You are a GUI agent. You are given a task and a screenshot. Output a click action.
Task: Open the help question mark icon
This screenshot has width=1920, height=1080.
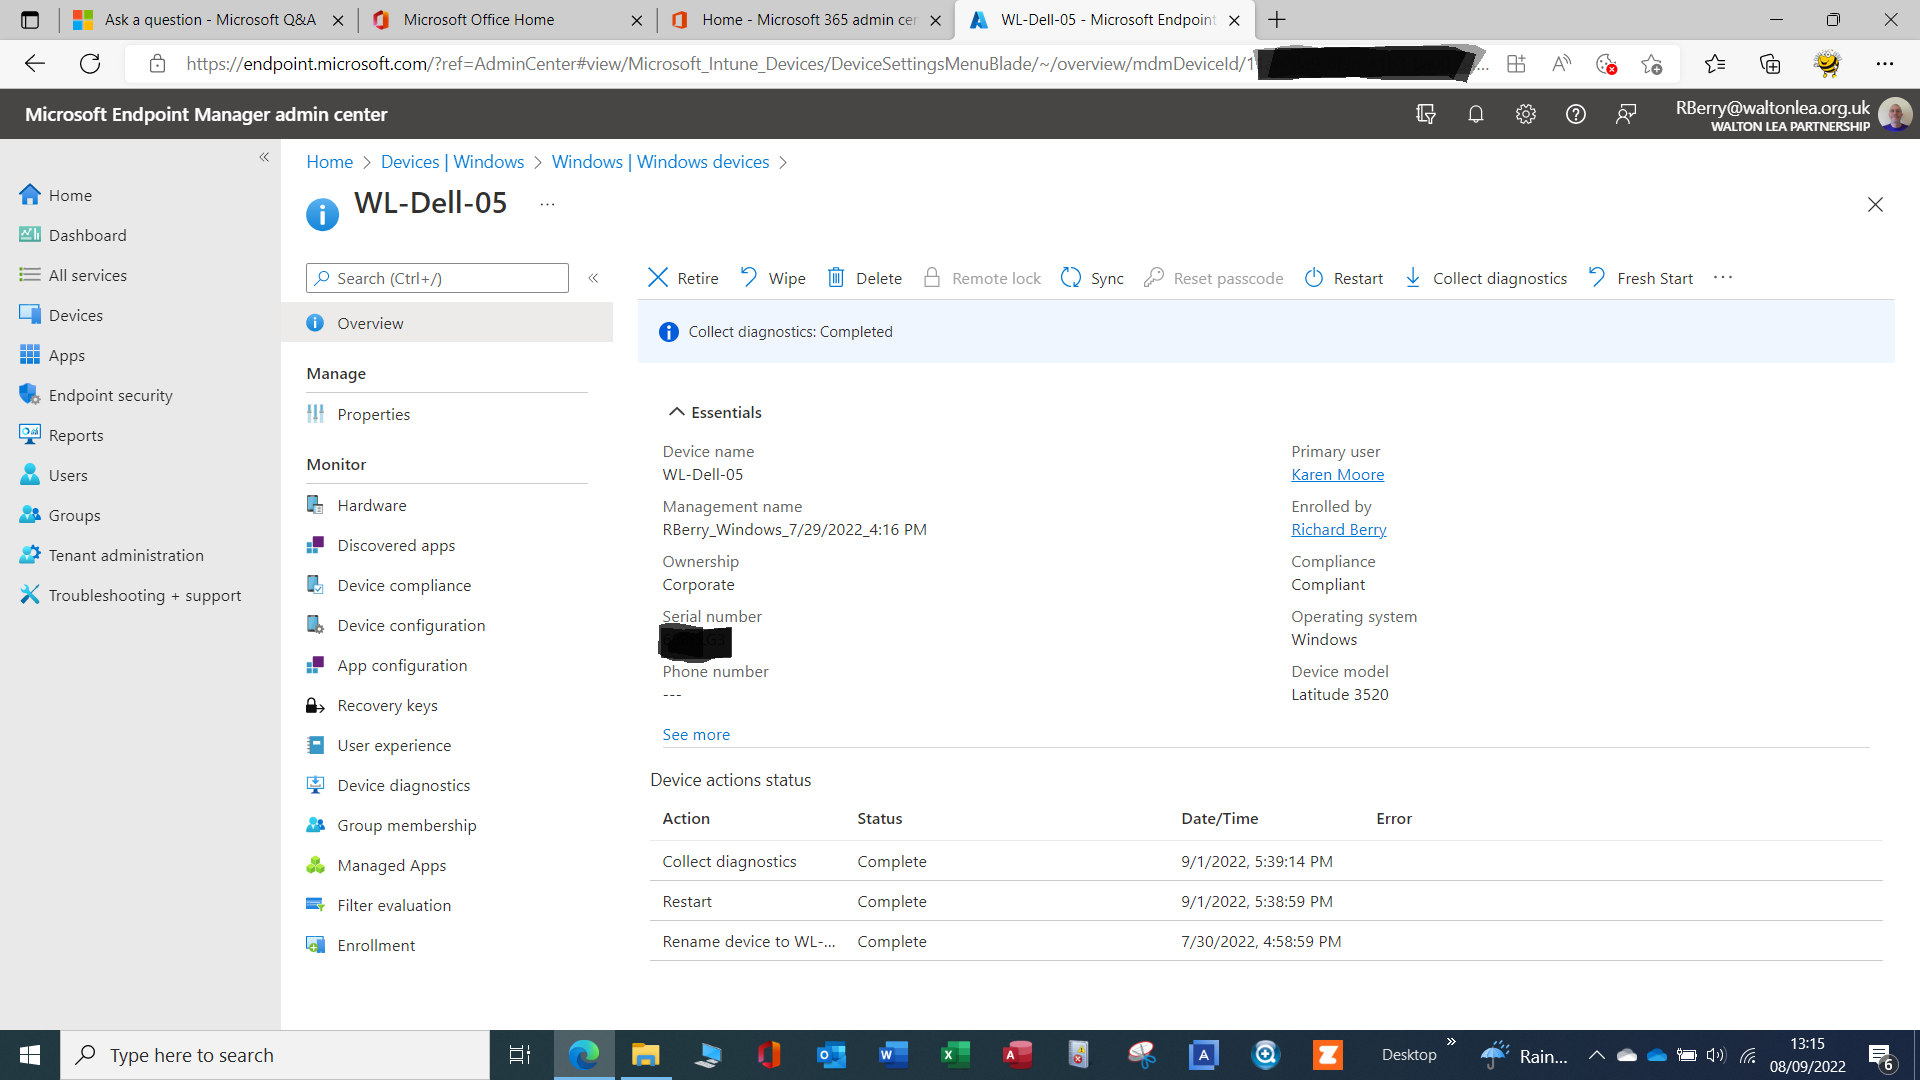[1577, 114]
